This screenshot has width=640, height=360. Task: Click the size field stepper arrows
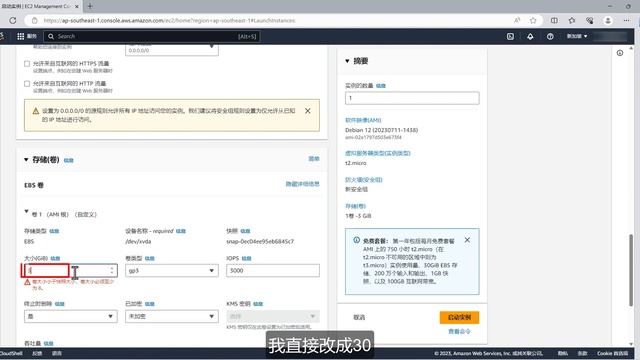112,270
